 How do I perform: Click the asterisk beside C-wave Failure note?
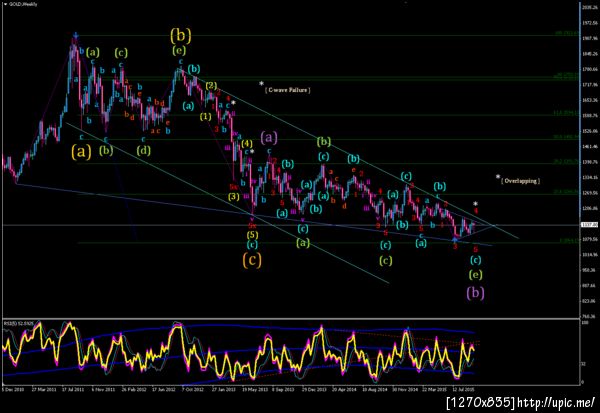(261, 83)
